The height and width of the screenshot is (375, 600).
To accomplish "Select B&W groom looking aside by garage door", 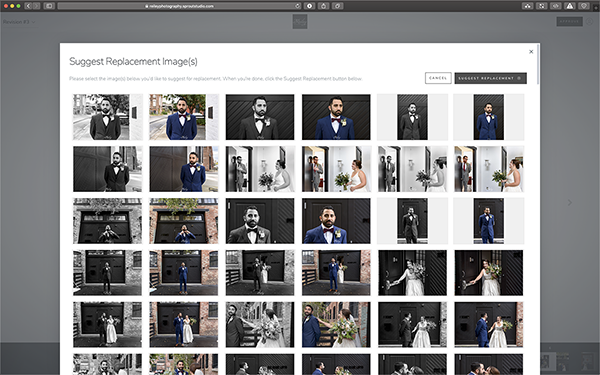I will coord(108,169).
